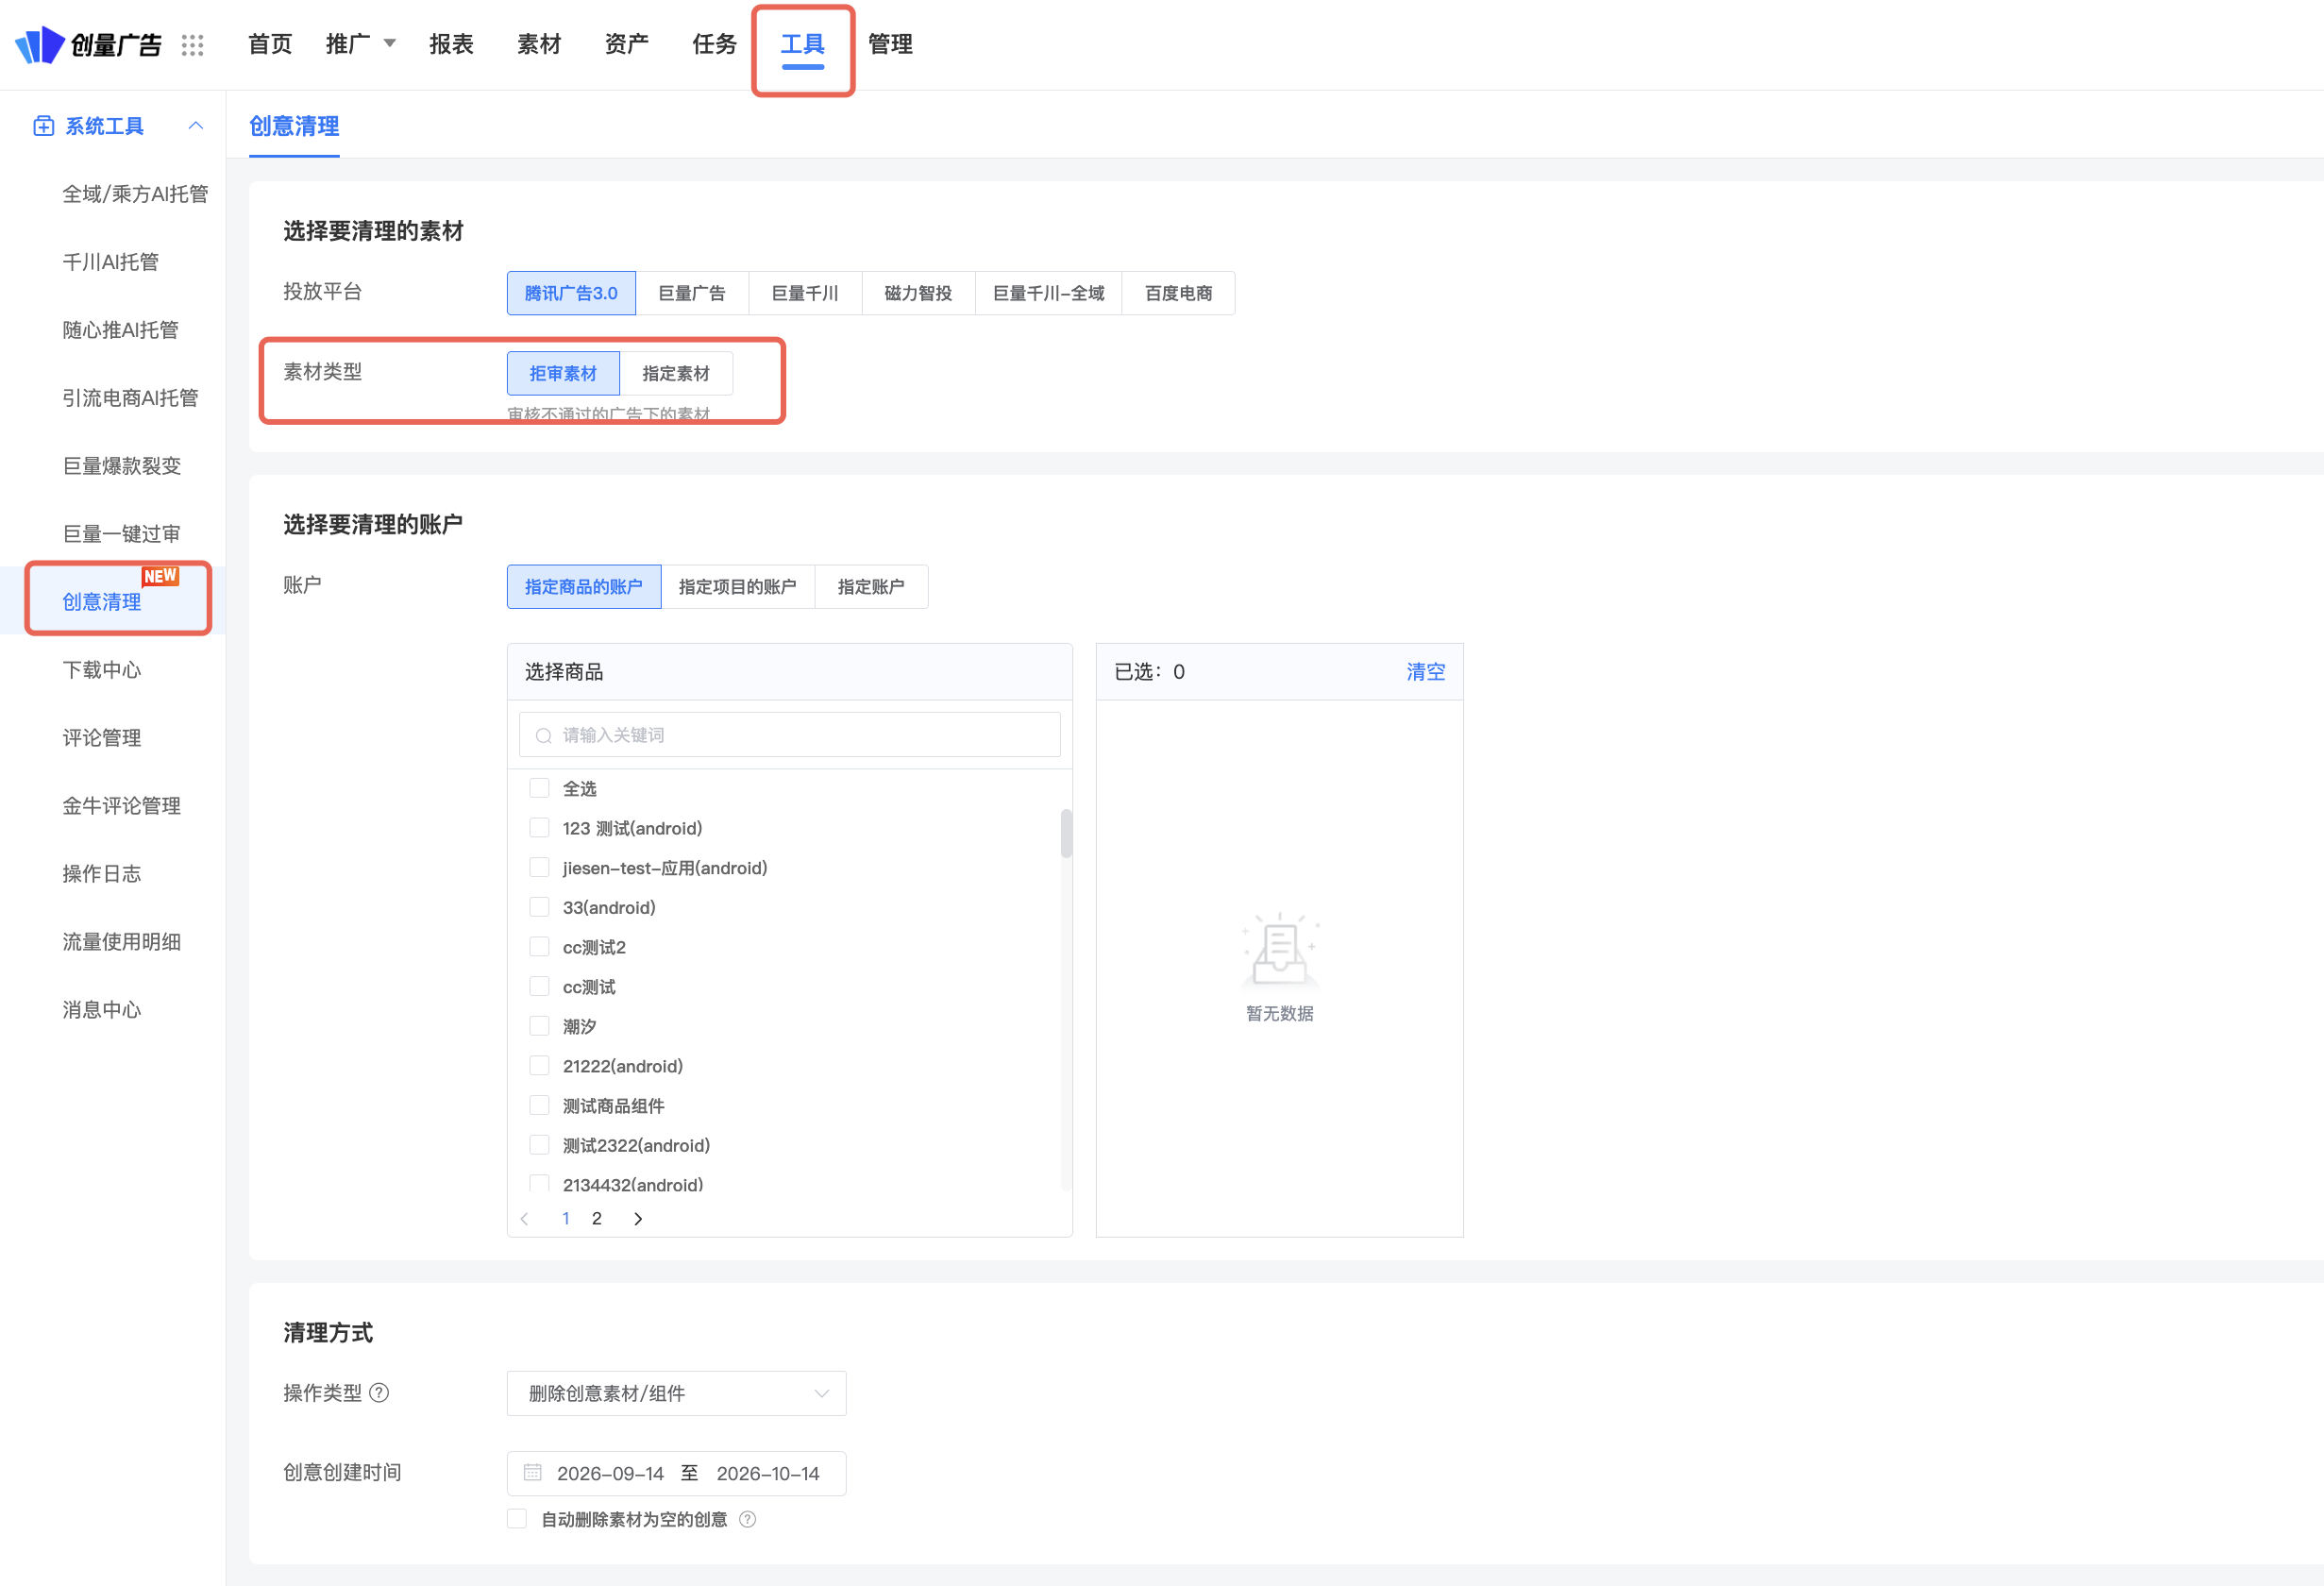Select the 创意清理 page tab
2324x1586 pixels.
pyautogui.click(x=294, y=126)
